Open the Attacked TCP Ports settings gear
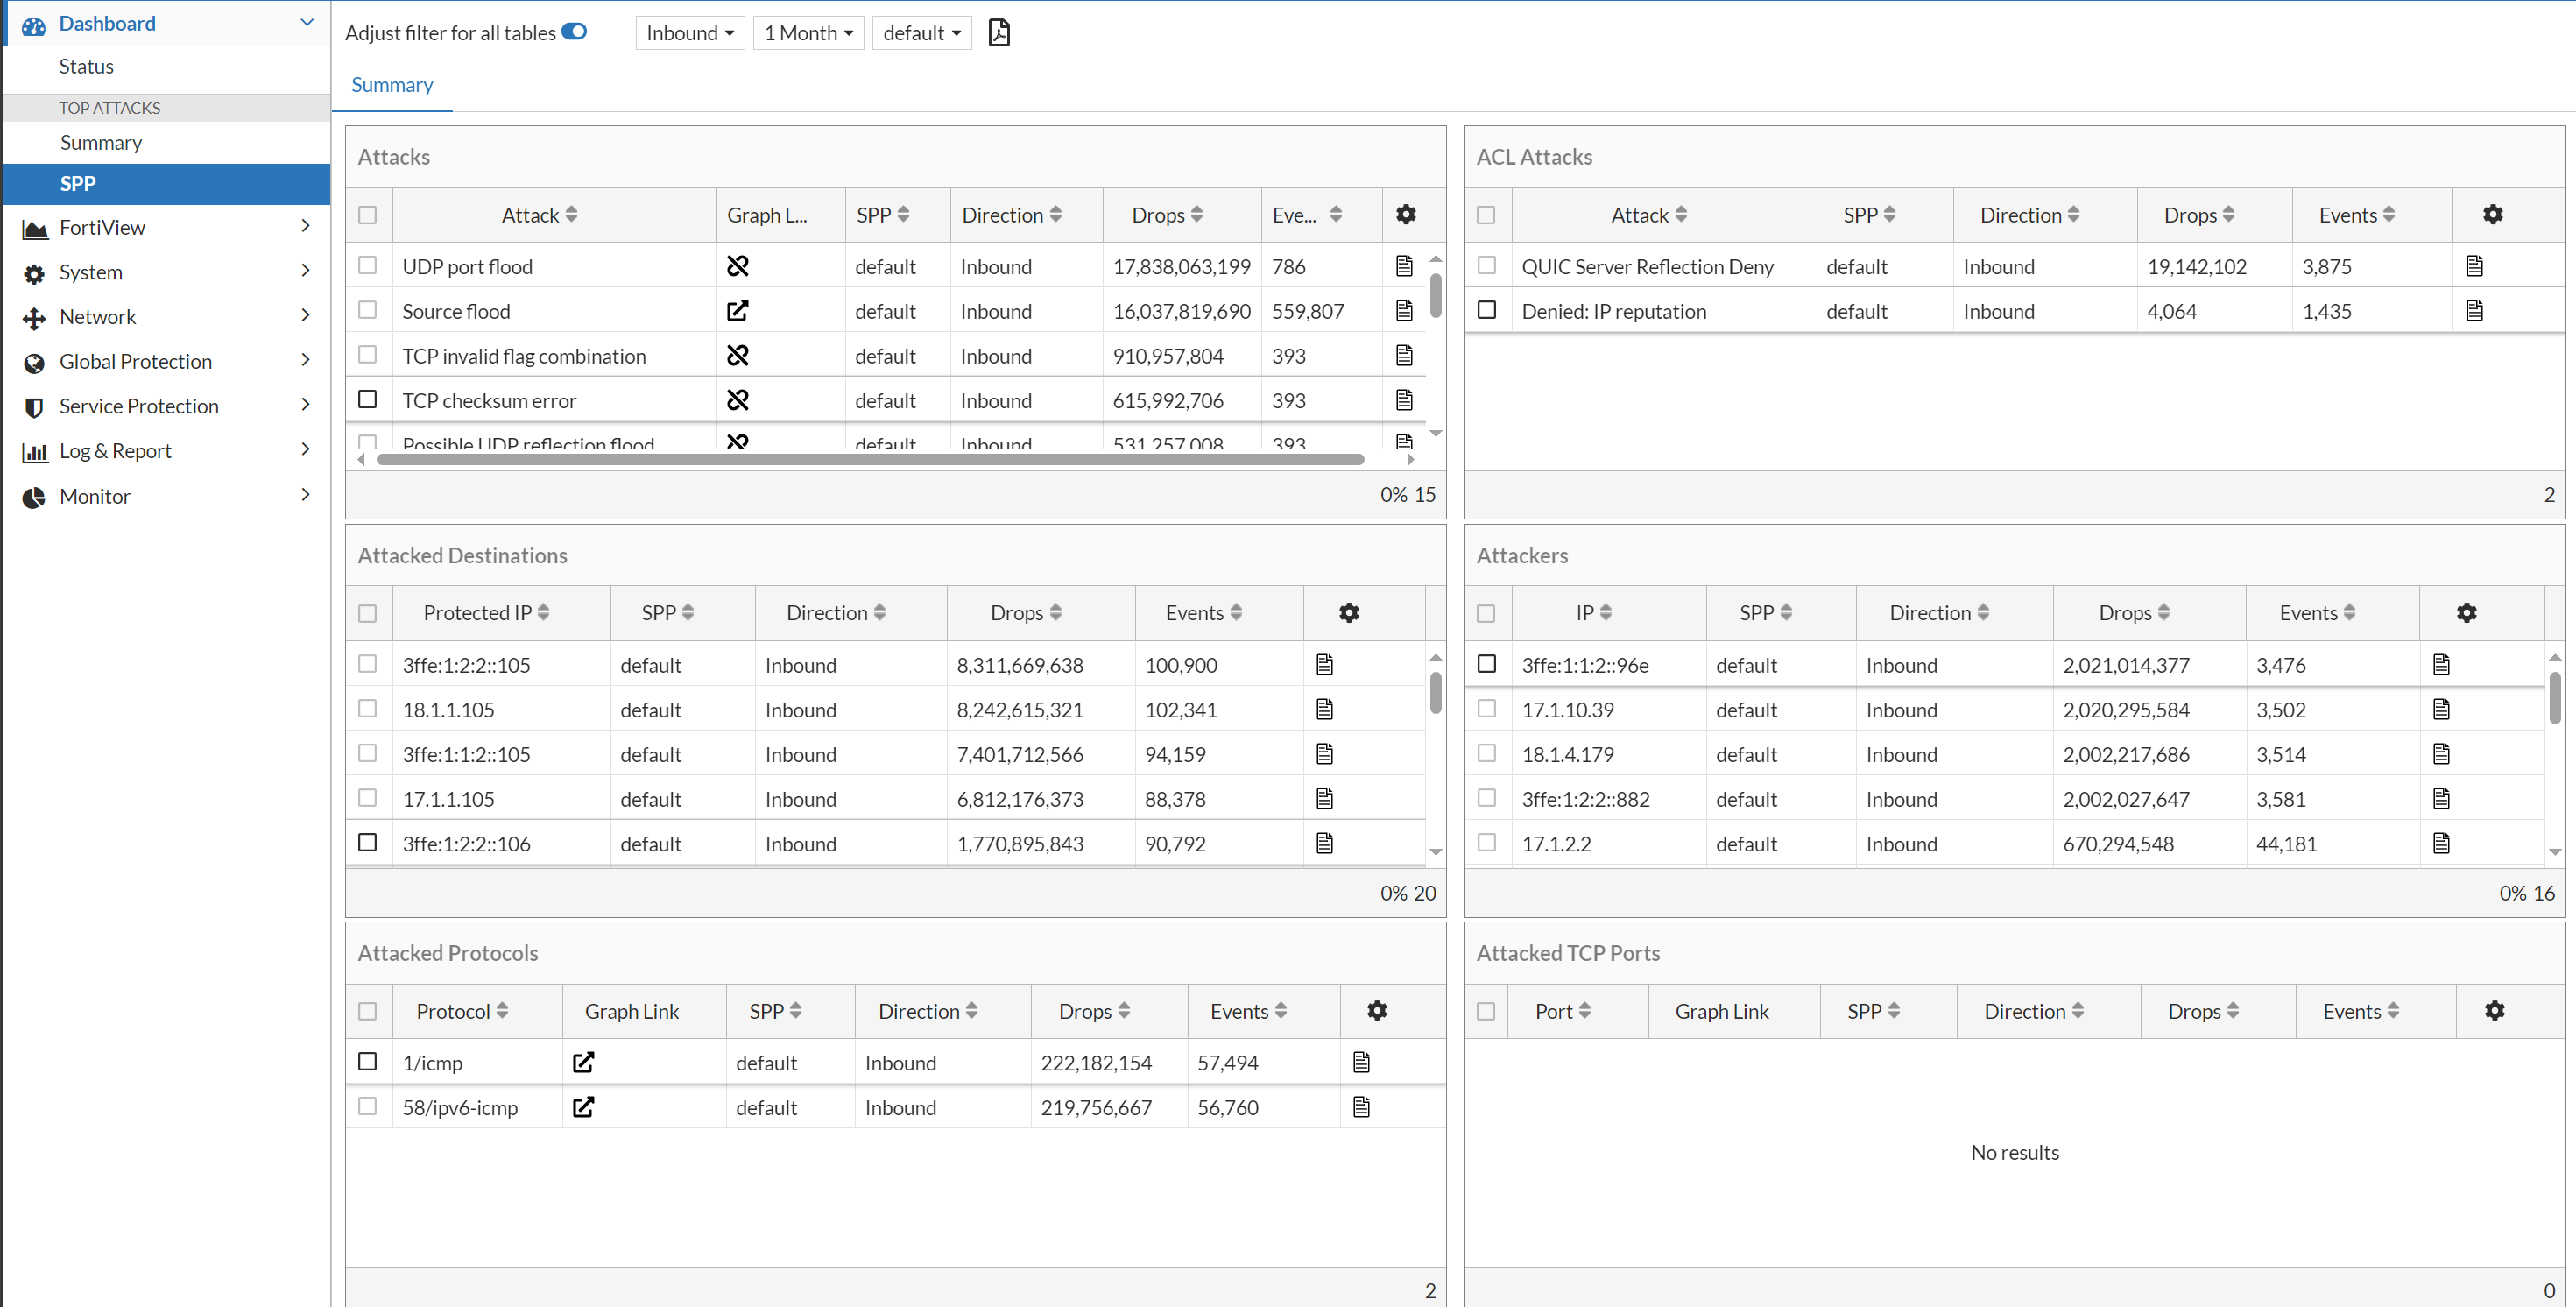Screen dimensions: 2576x1307 pyautogui.click(x=2495, y=1010)
